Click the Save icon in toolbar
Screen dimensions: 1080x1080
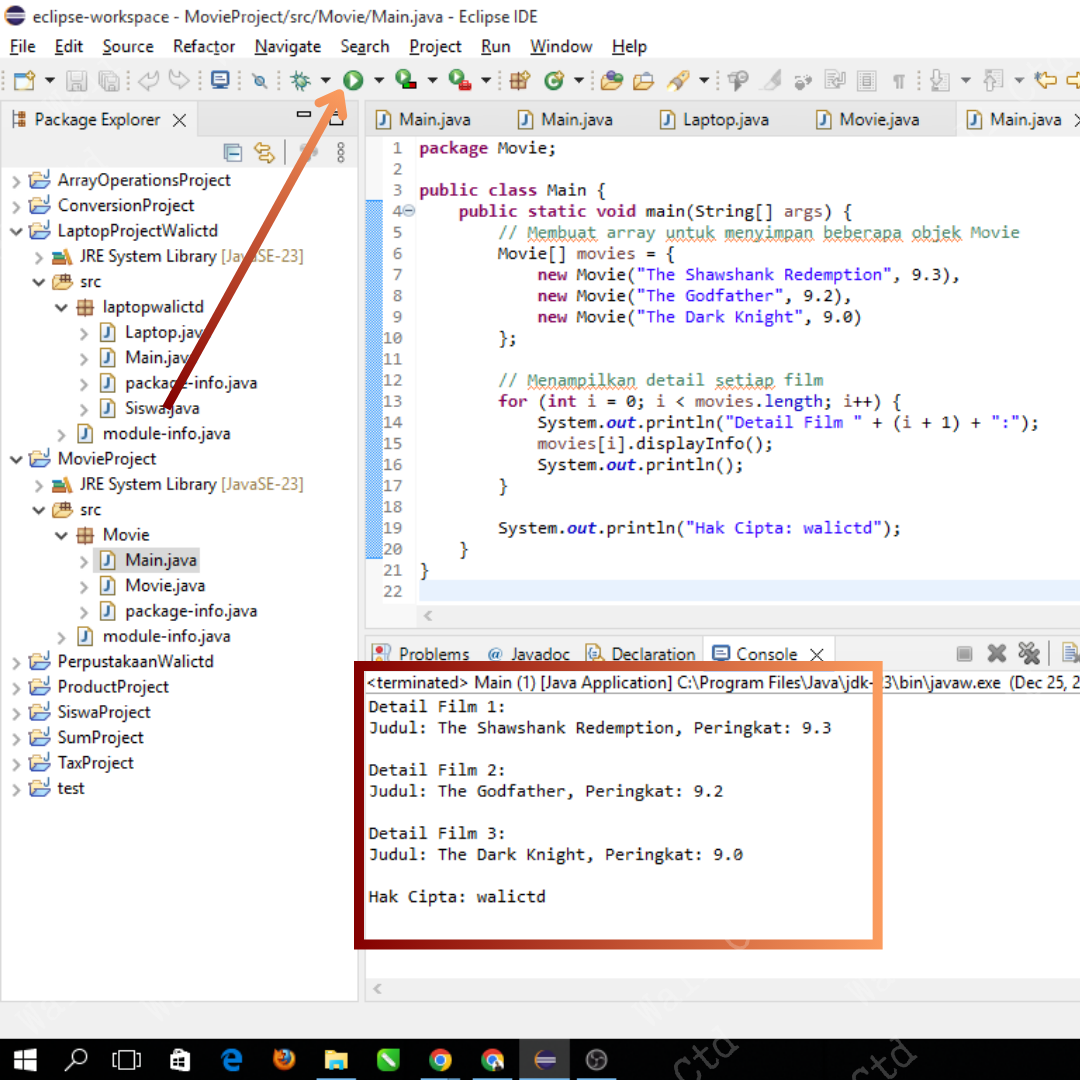77,80
